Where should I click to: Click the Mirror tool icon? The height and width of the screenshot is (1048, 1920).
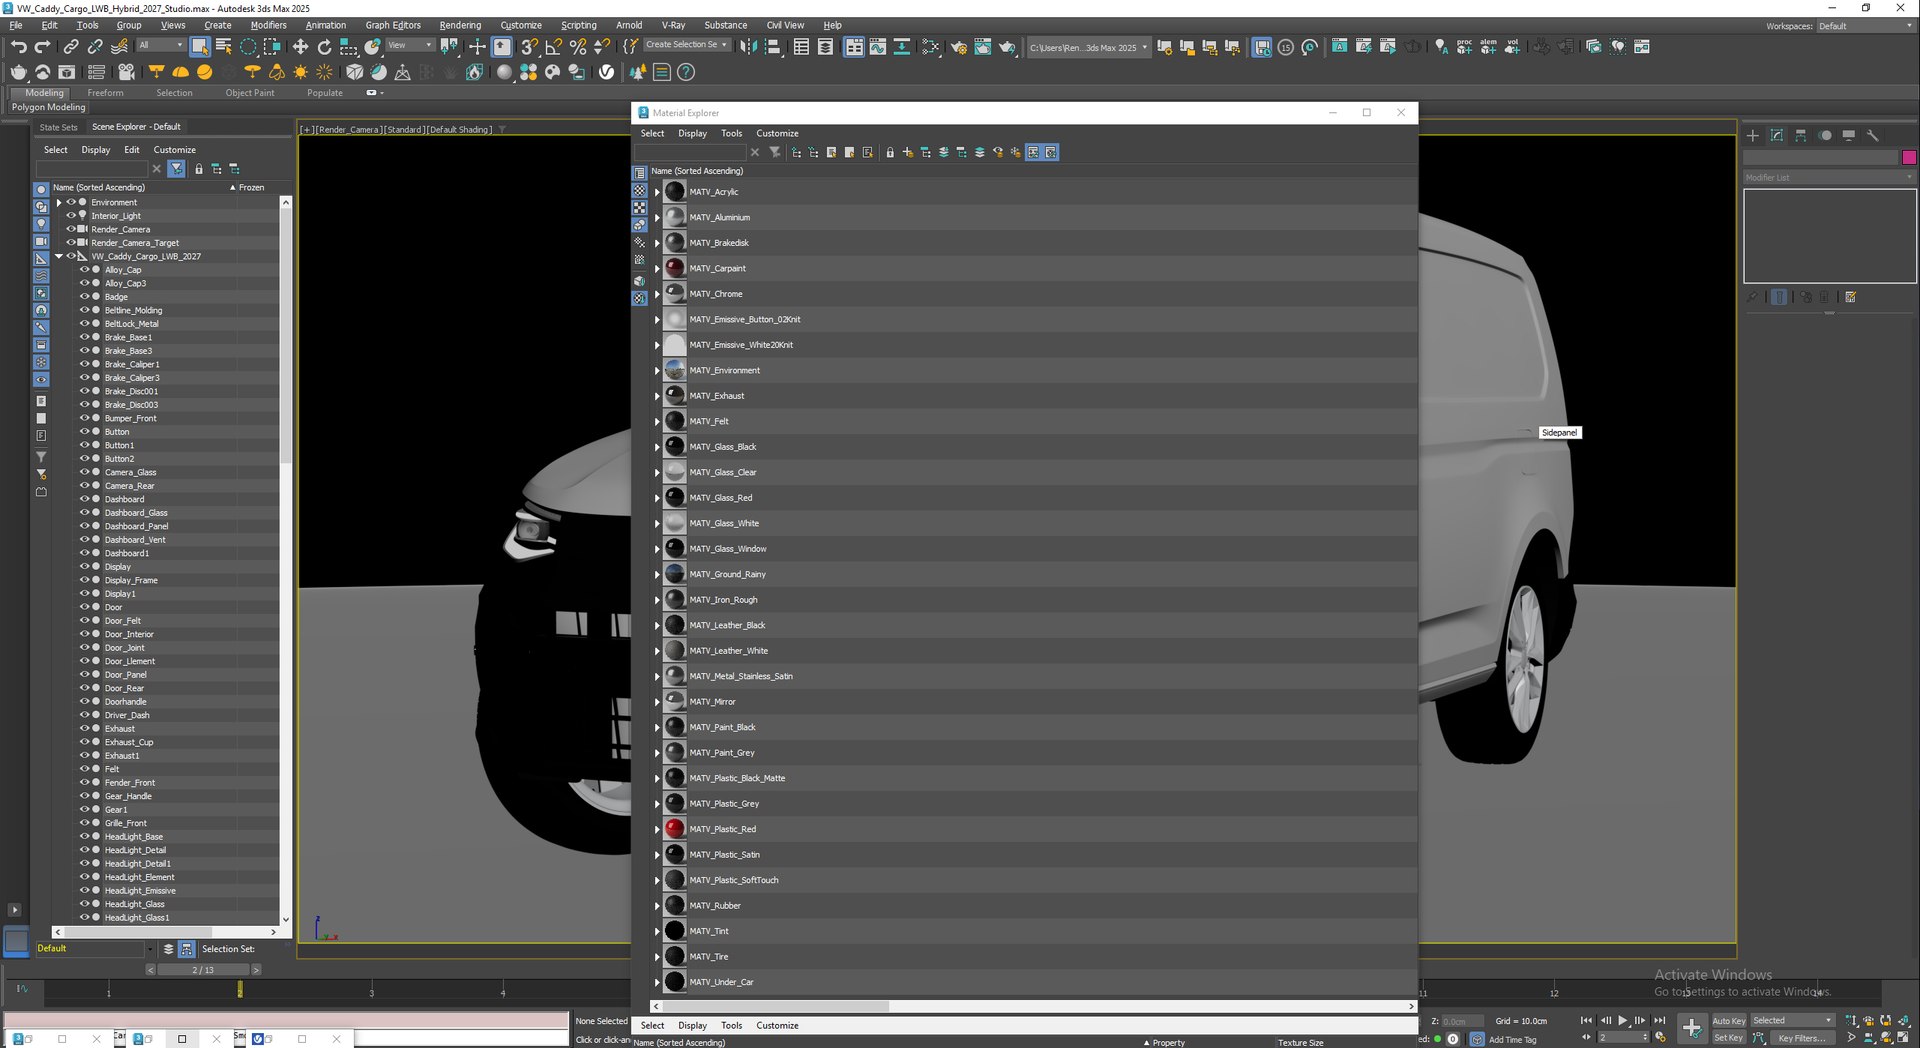point(748,47)
